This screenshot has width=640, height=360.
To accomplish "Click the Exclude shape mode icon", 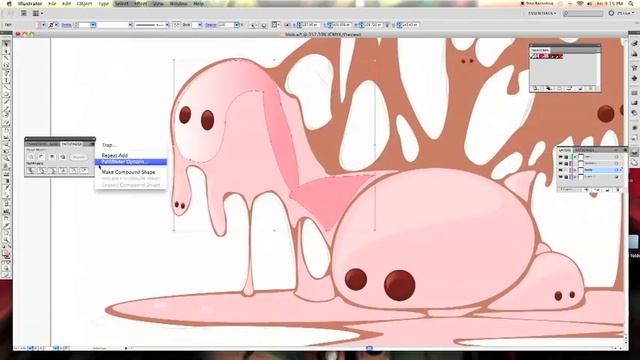I will point(62,157).
